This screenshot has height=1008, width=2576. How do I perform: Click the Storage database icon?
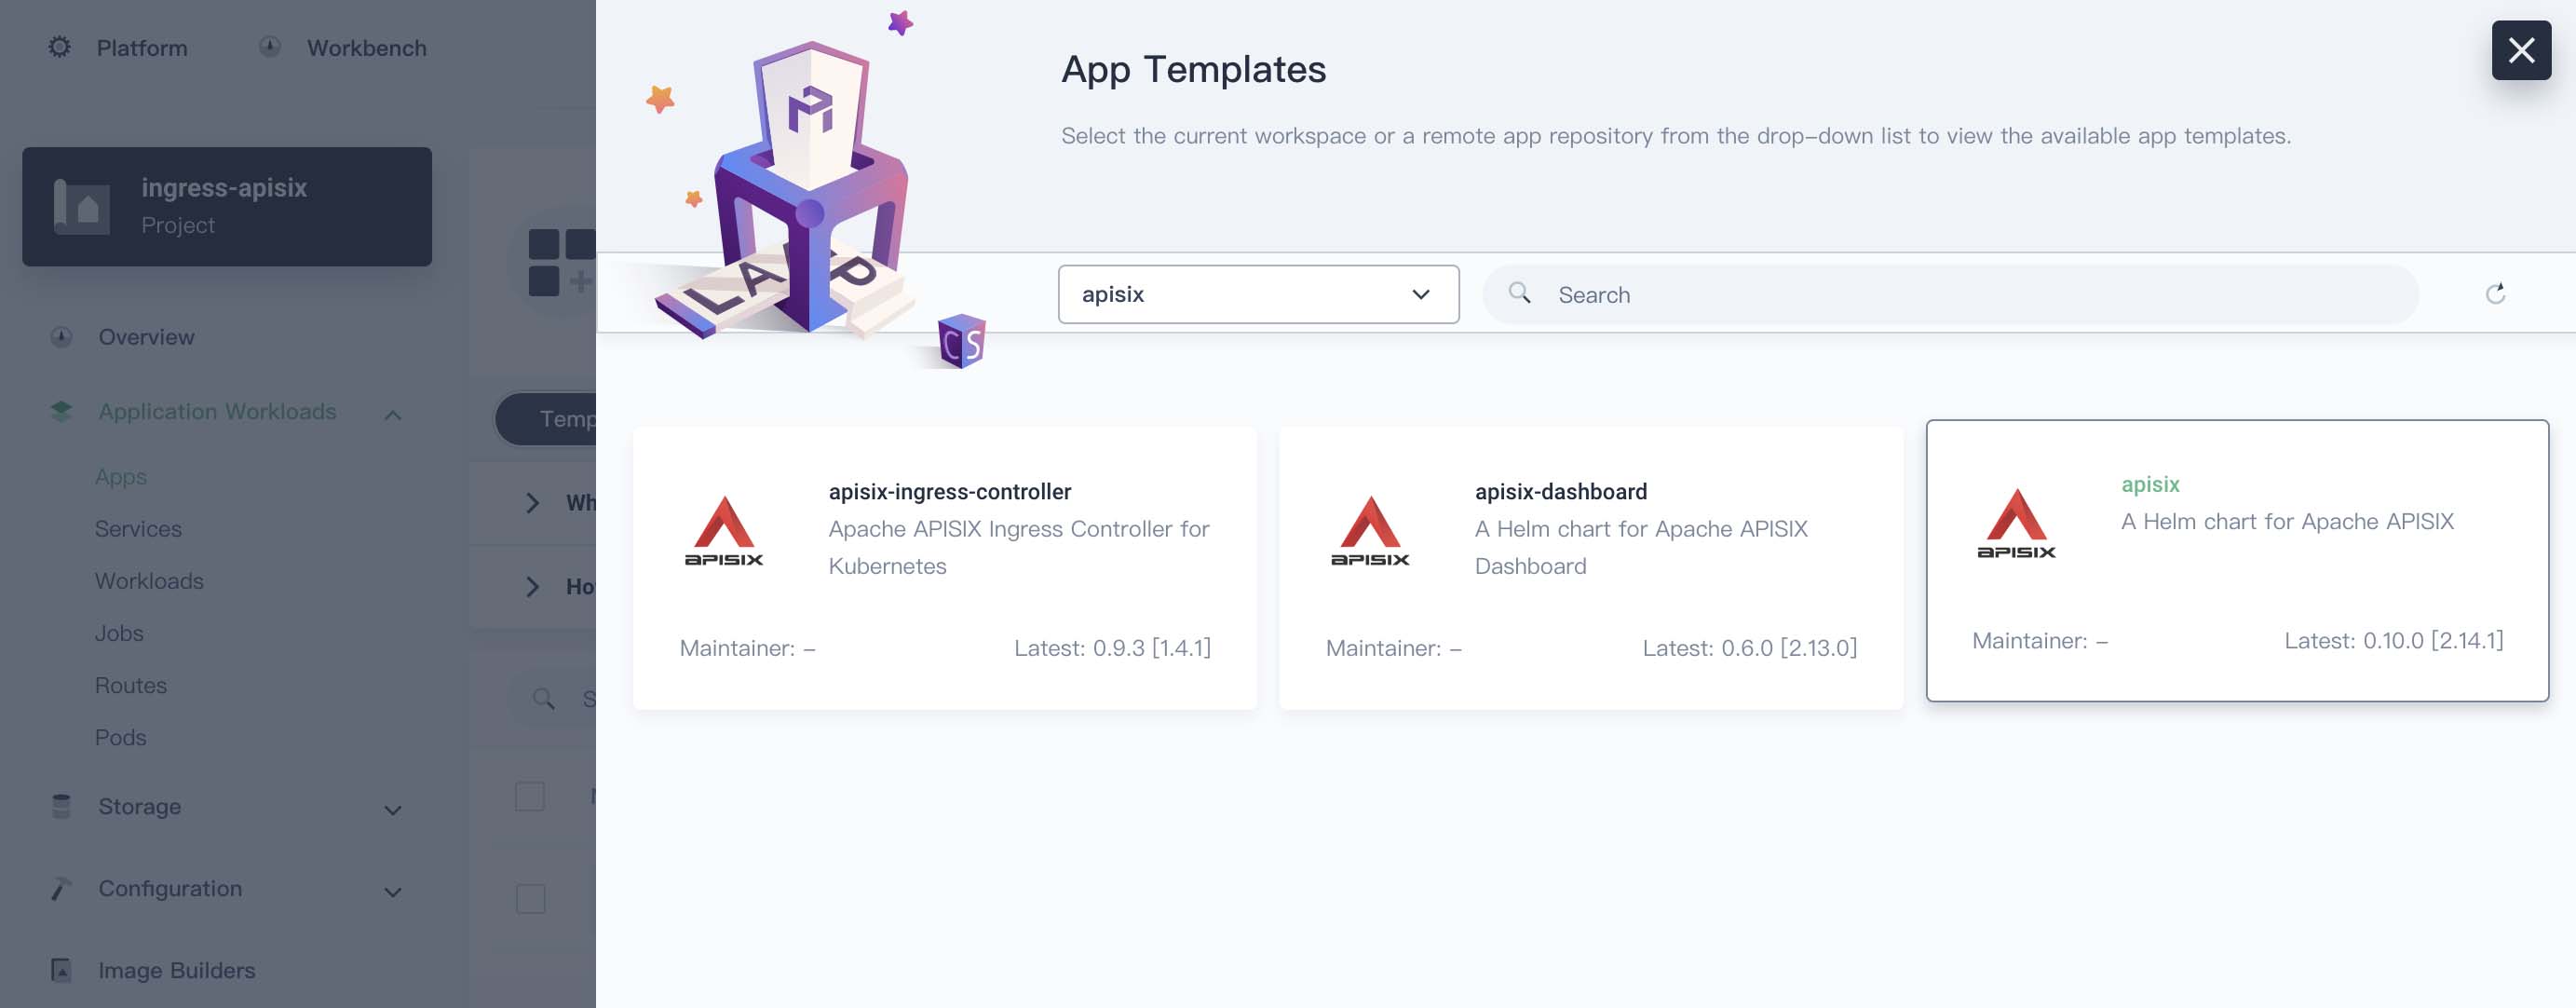(61, 806)
